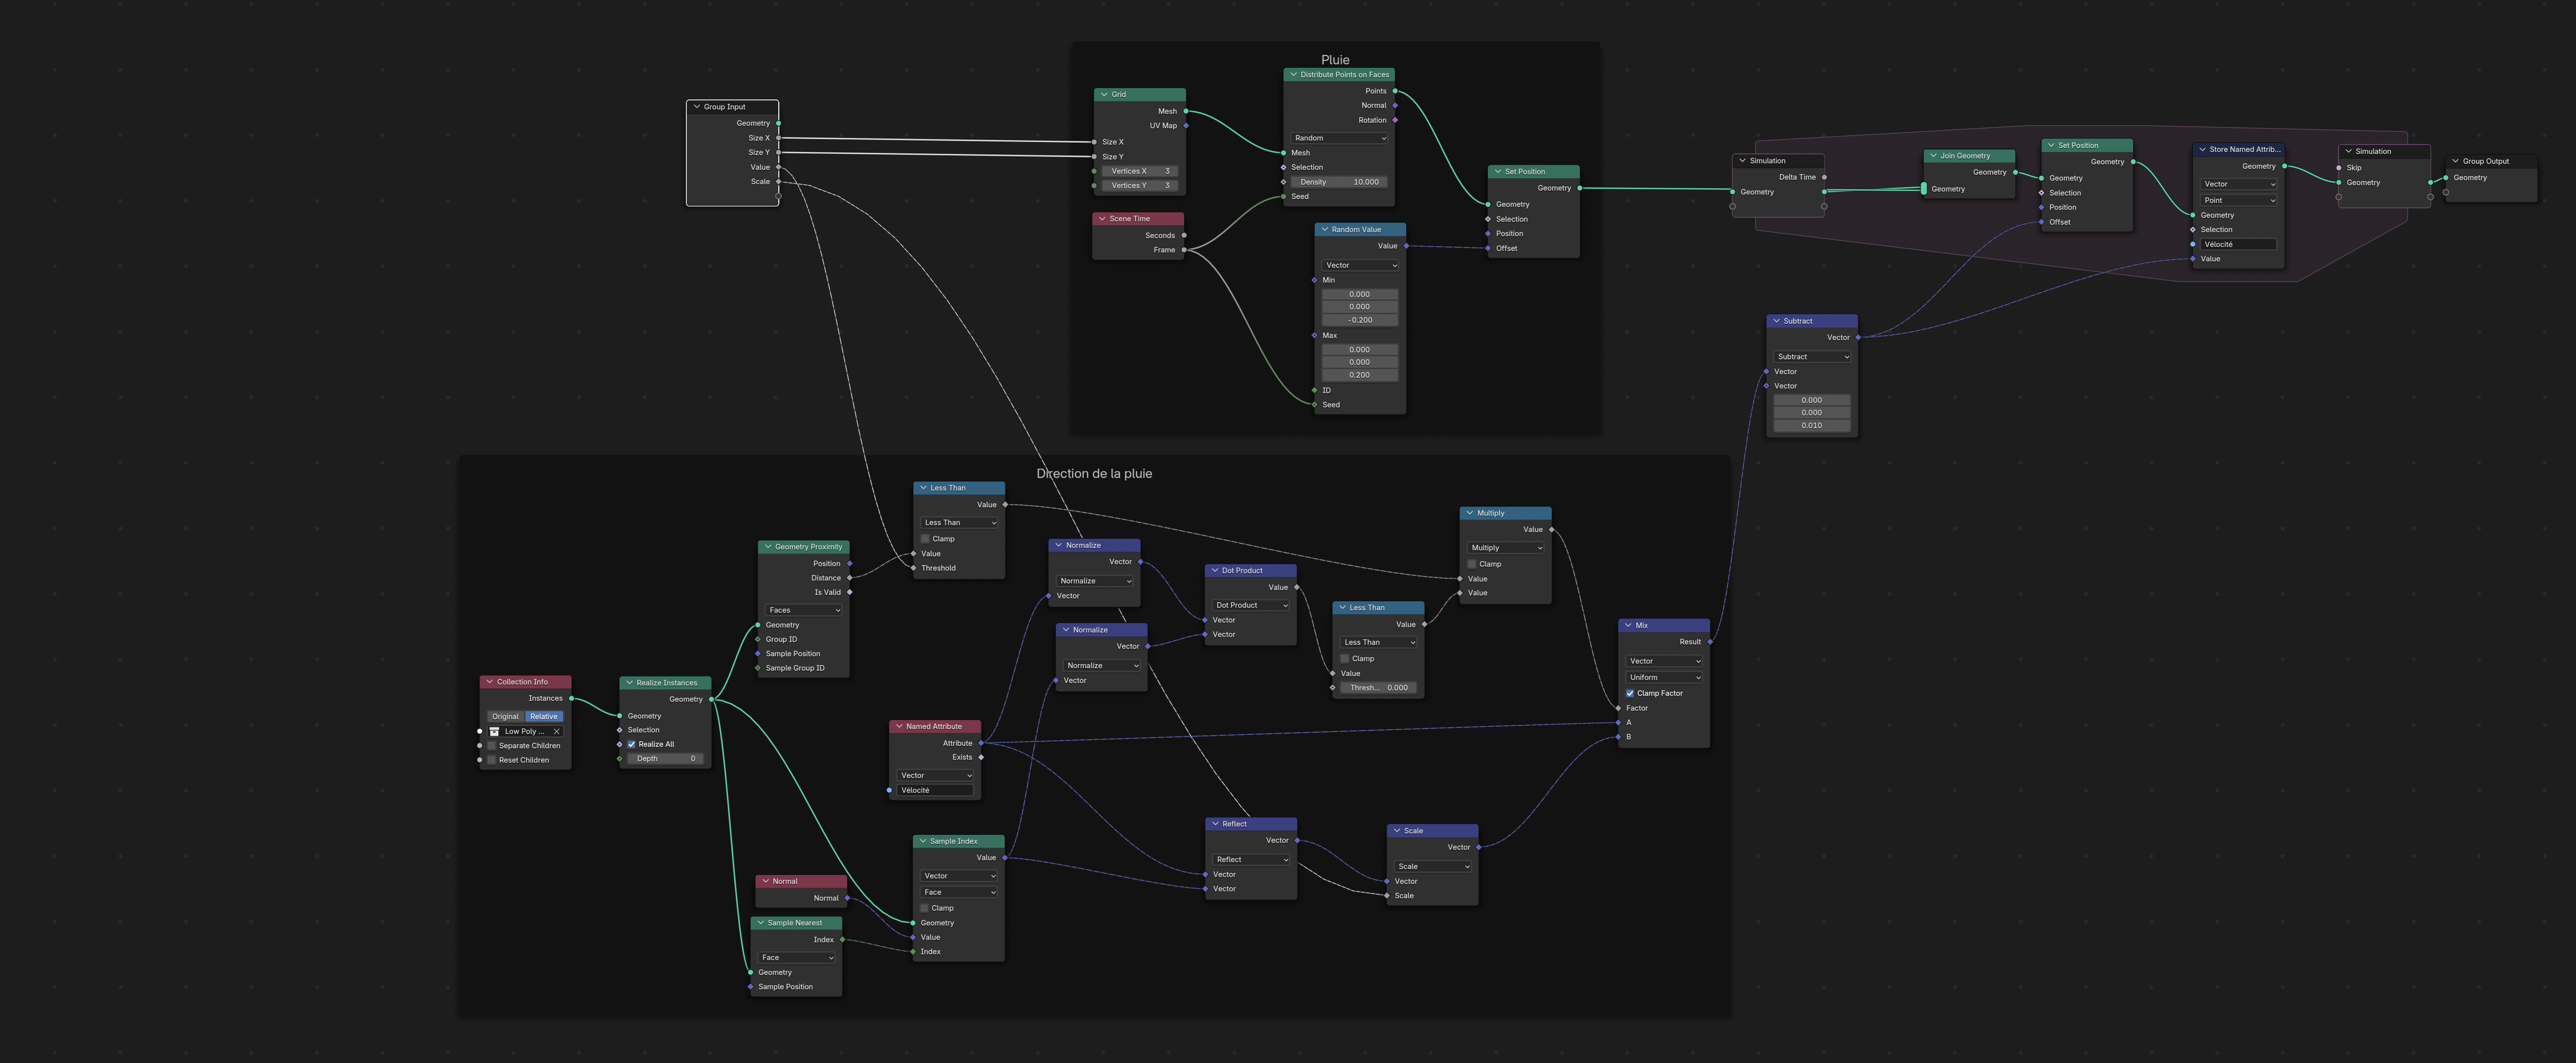Click the multi-input Geometry socket on Join Geometry
Image resolution: width=2576 pixels, height=1063 pixels.
[1924, 189]
